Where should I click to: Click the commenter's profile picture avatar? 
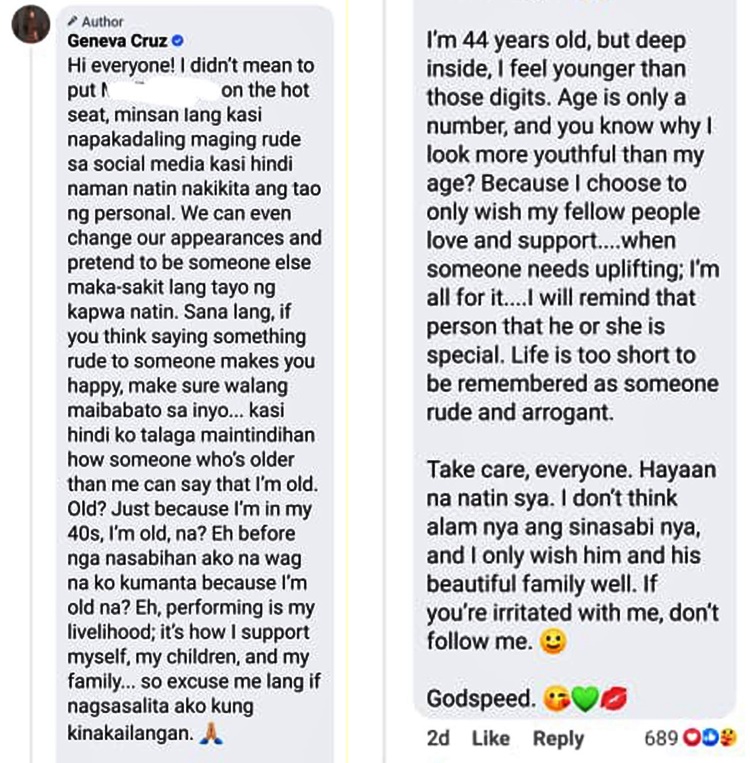31,23
